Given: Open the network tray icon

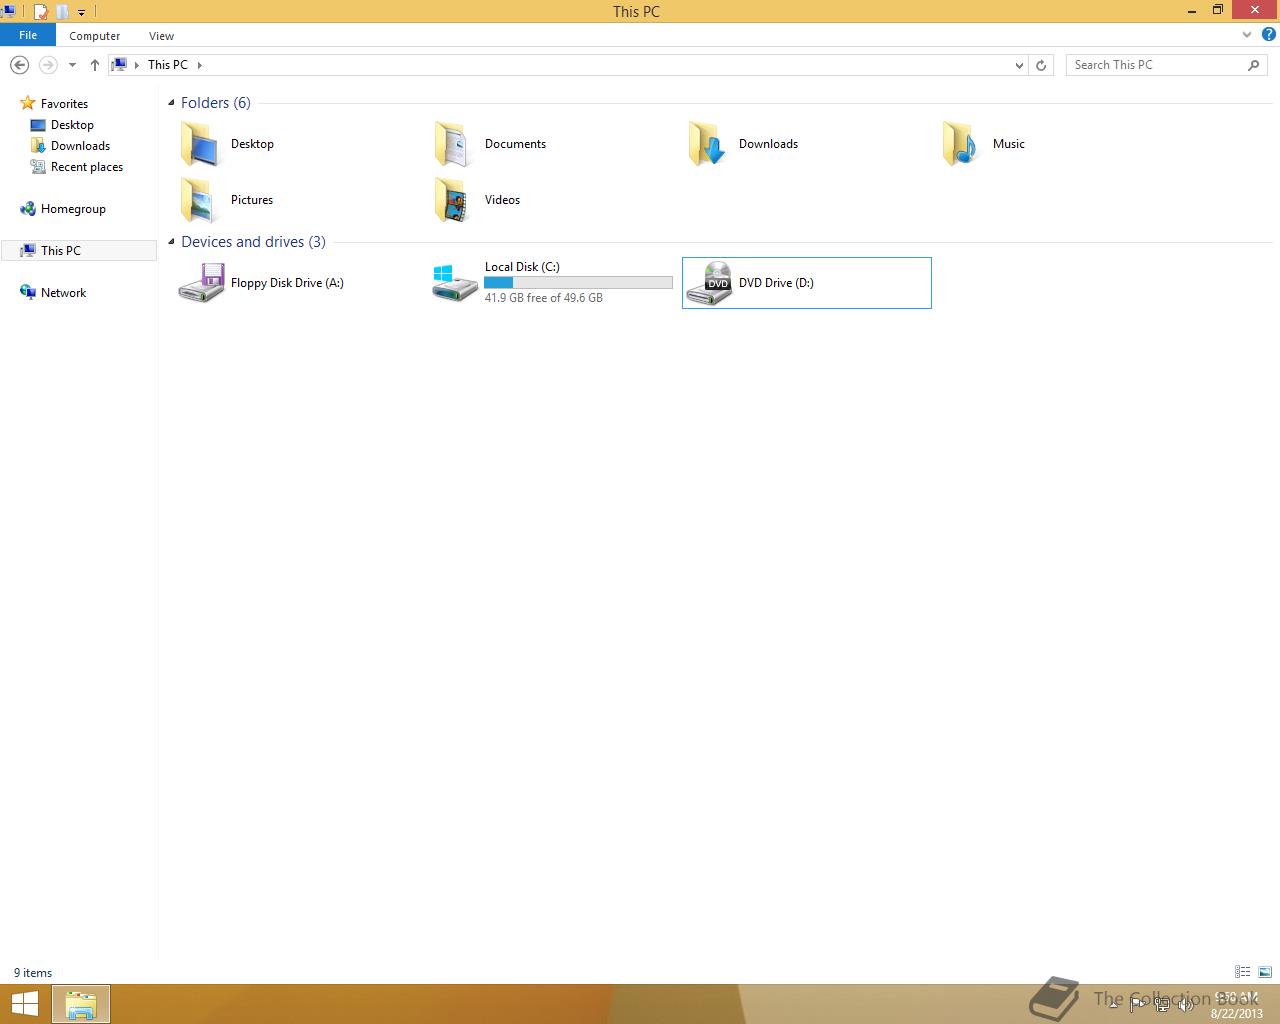Looking at the screenshot, I should (1162, 1004).
